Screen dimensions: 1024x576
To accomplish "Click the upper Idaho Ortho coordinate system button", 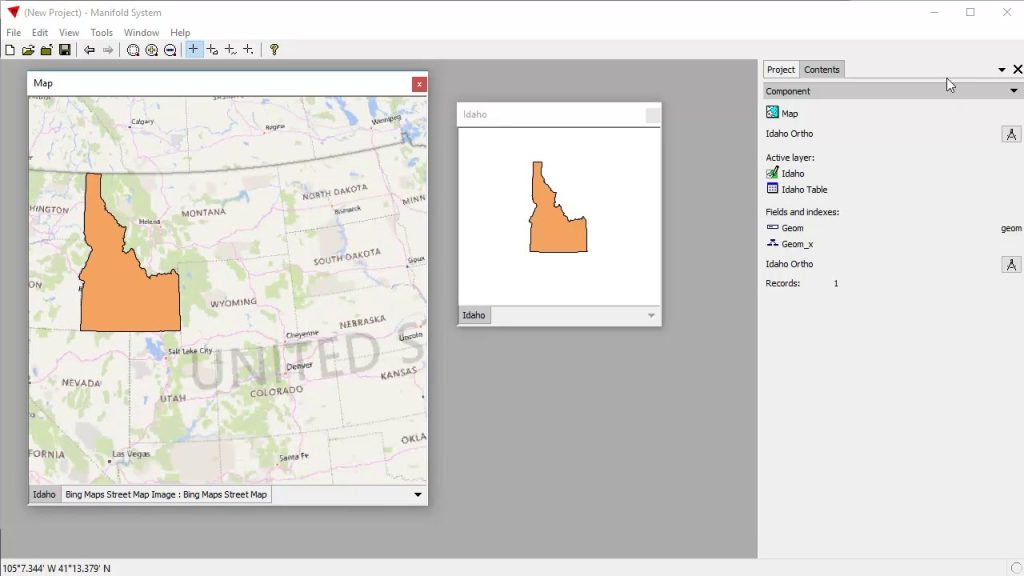I will tap(1010, 134).
